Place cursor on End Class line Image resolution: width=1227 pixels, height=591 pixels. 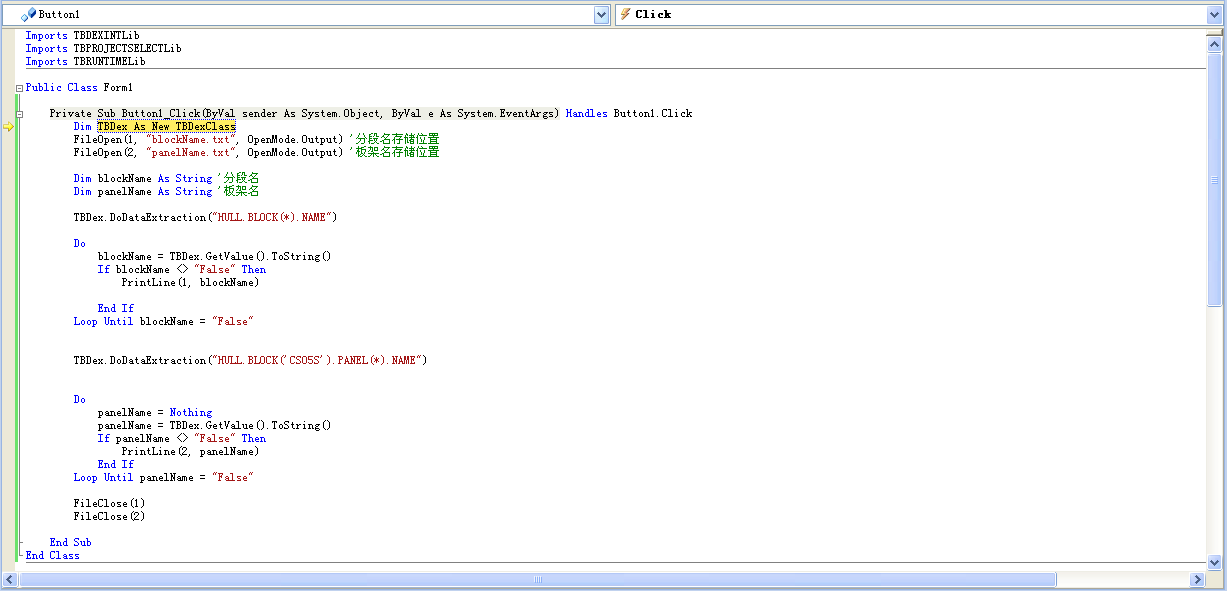tap(52, 556)
